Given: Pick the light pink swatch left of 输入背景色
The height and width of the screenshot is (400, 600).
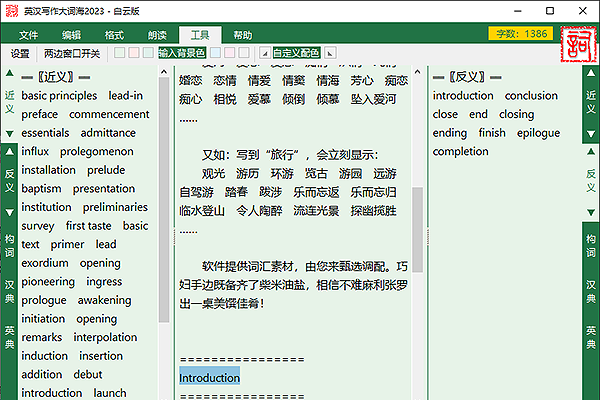Looking at the screenshot, I should point(134,53).
